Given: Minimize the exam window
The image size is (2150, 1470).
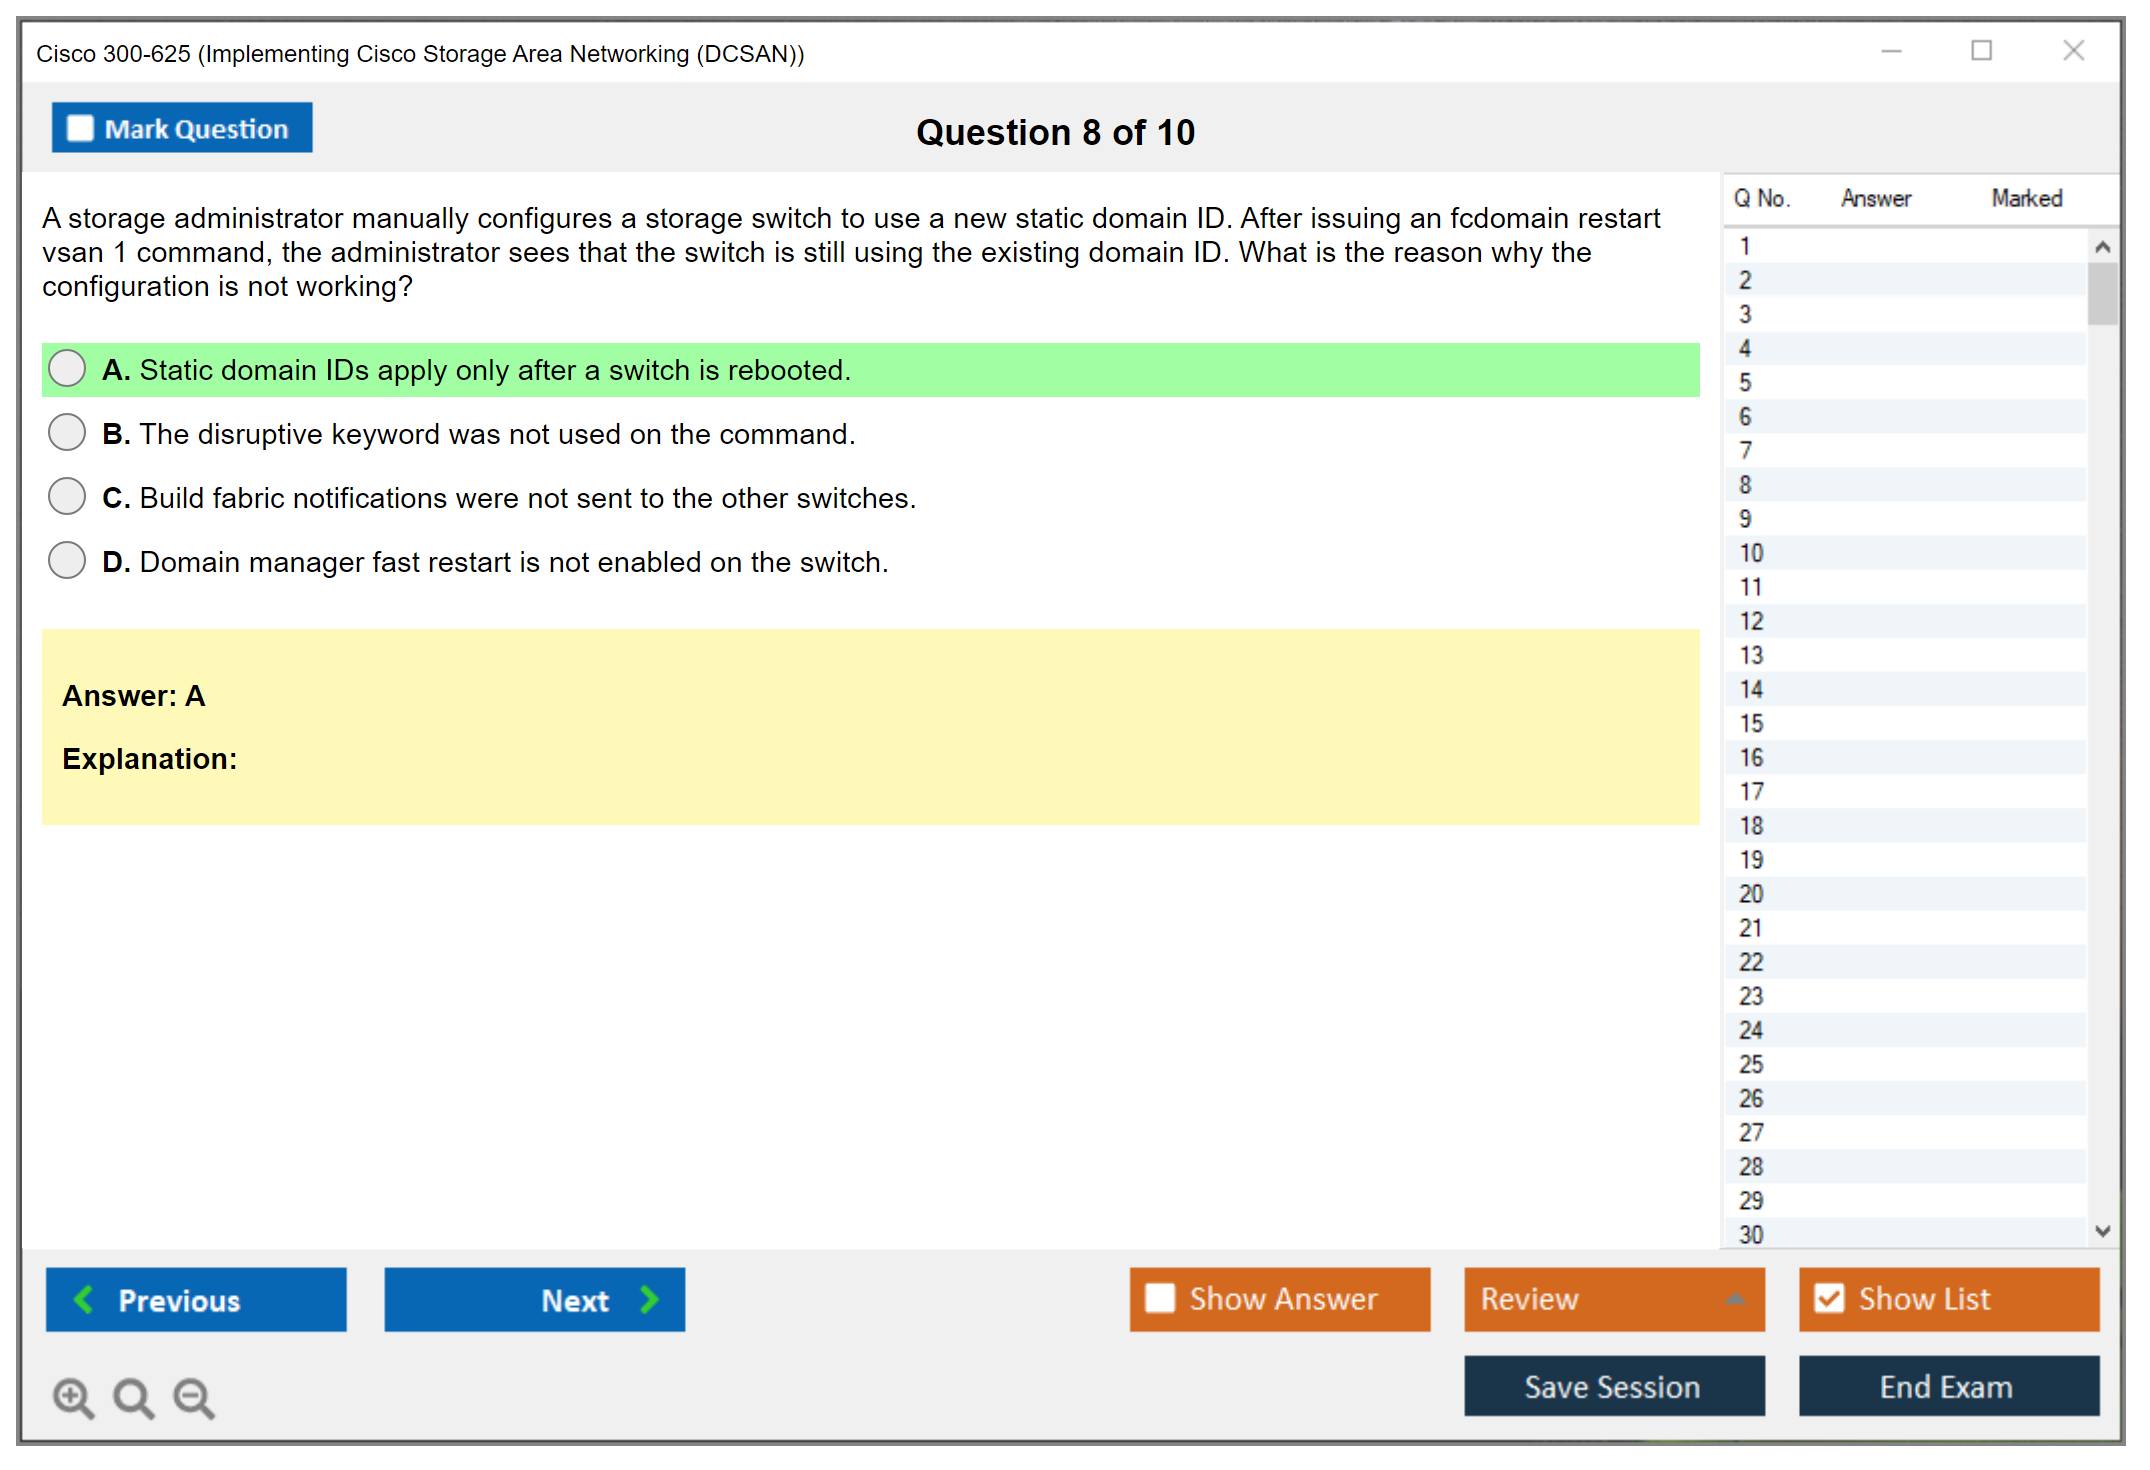Looking at the screenshot, I should [1891, 51].
